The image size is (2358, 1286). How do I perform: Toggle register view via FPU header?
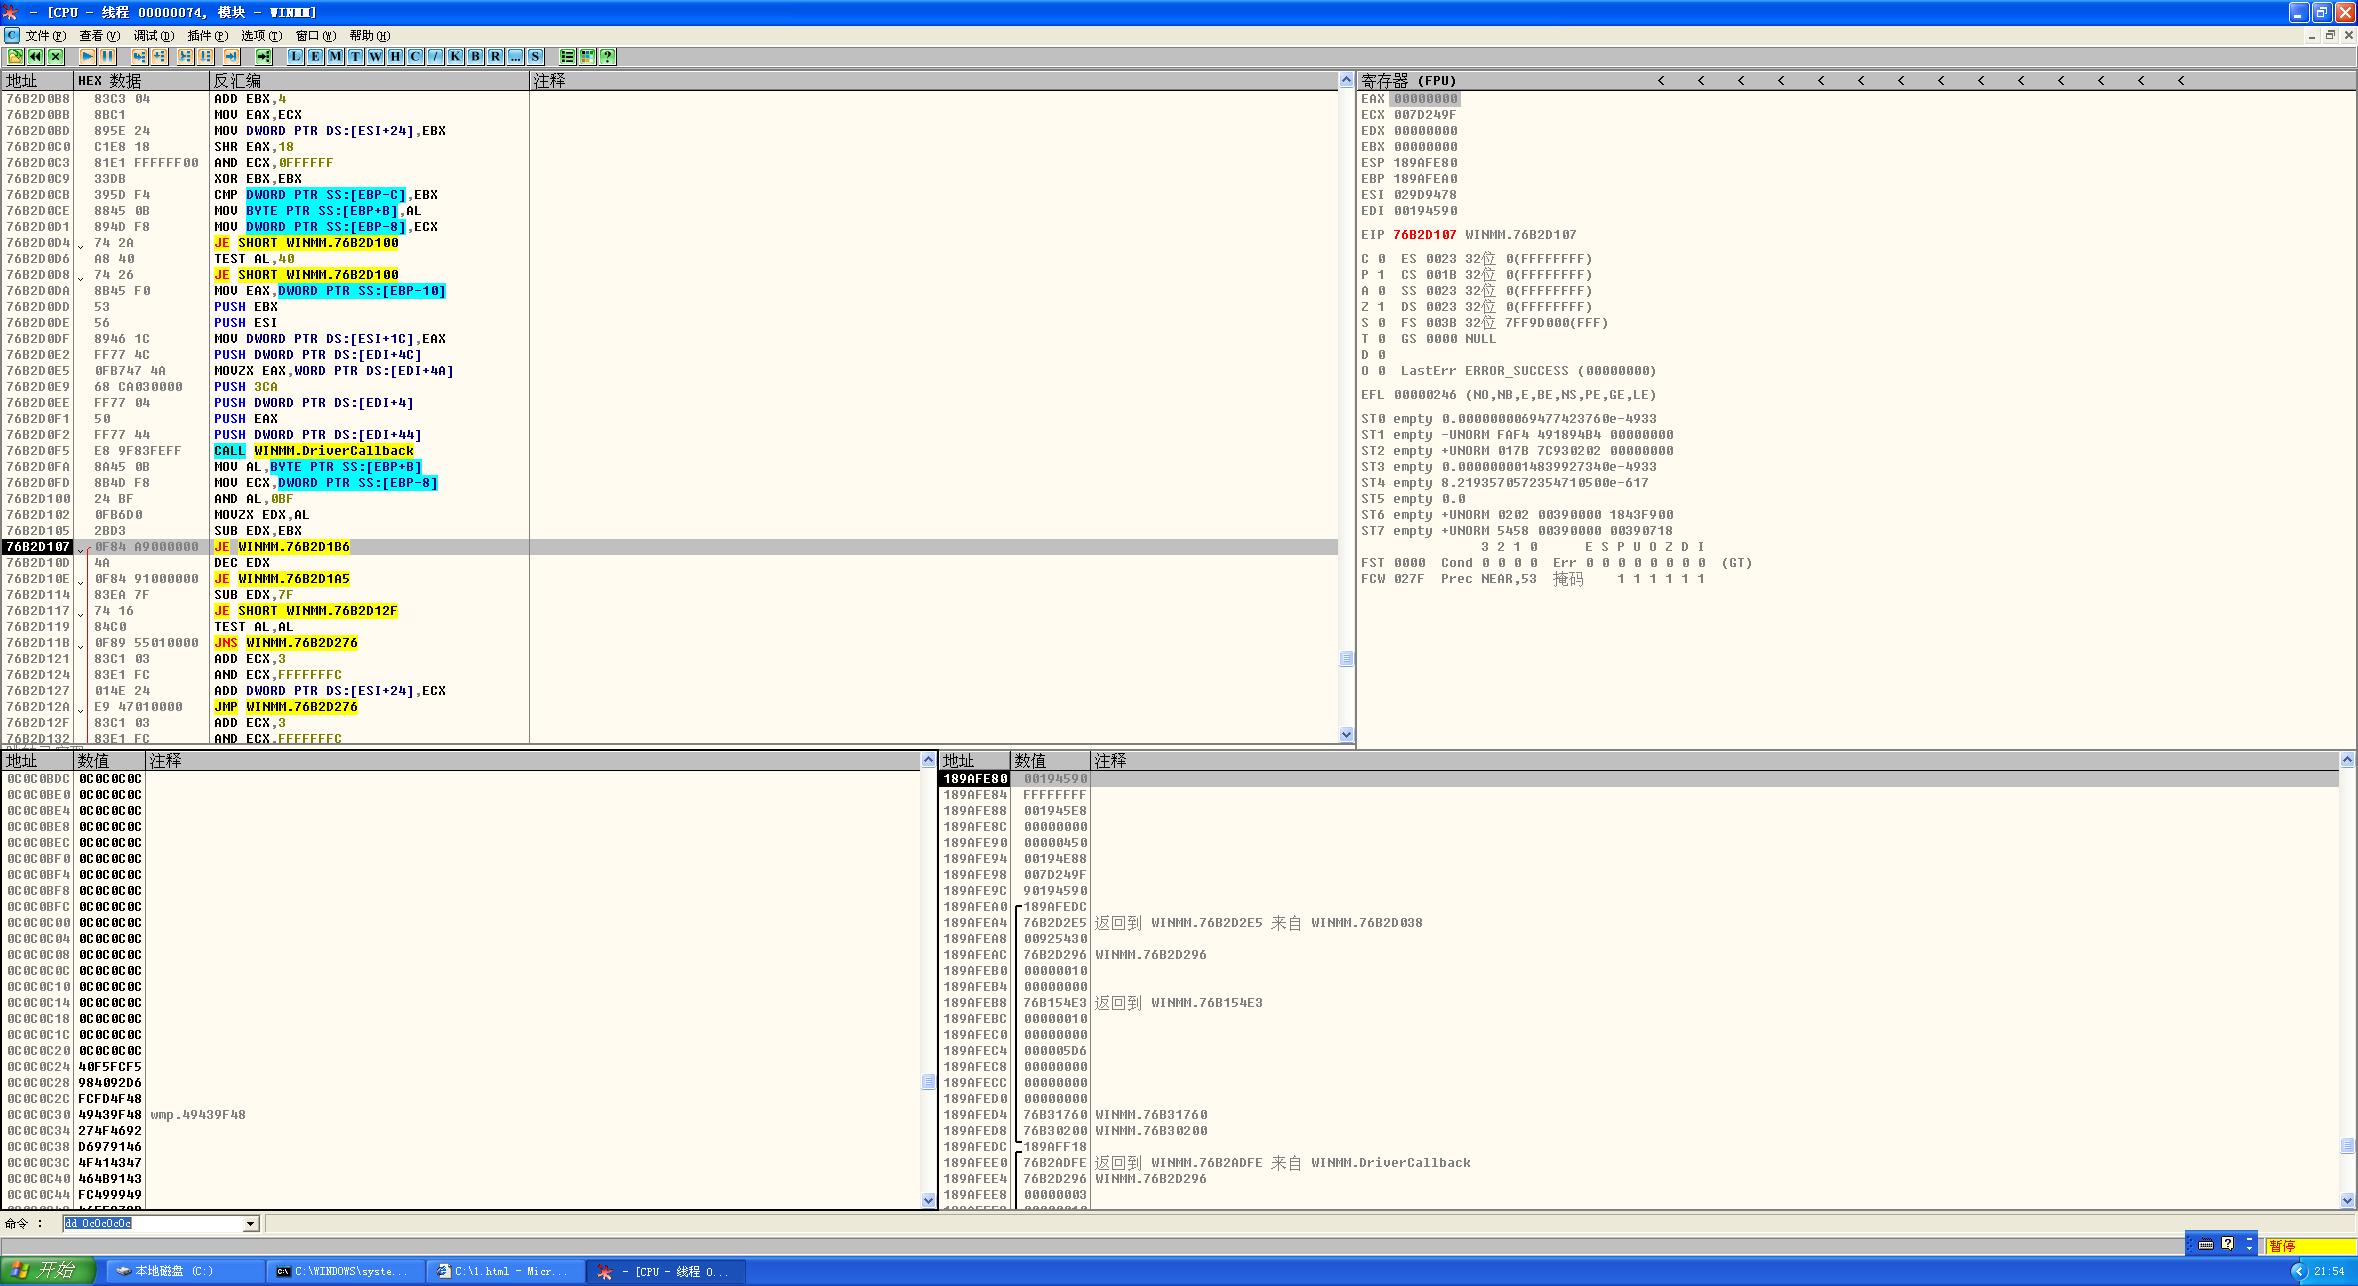(x=1408, y=81)
